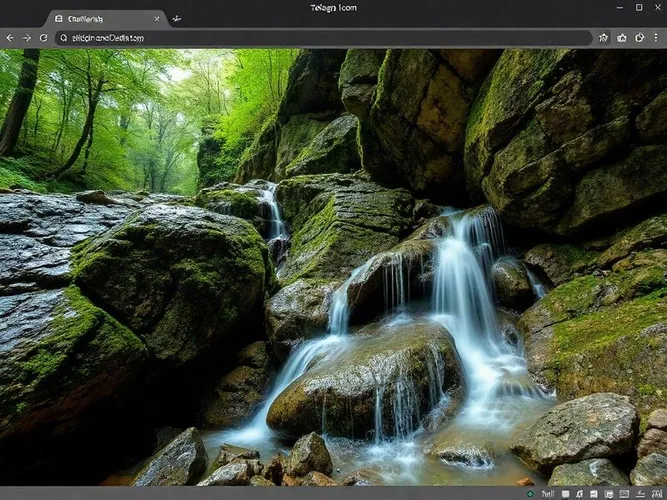Click the search icon inside the address bar
This screenshot has width=667, height=500.
click(x=63, y=38)
